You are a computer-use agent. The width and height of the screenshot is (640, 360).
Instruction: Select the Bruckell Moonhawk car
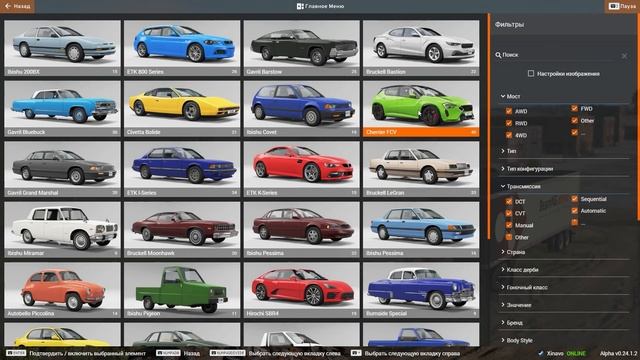click(x=182, y=229)
